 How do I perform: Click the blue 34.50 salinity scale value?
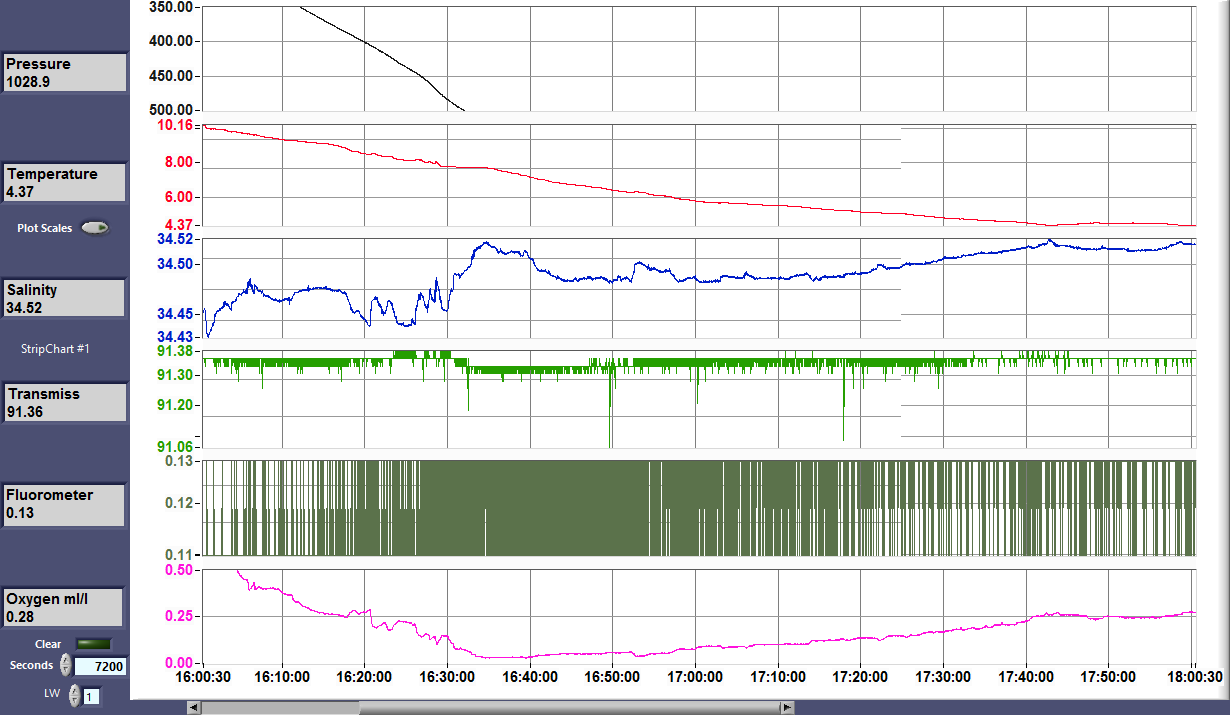pyautogui.click(x=176, y=264)
